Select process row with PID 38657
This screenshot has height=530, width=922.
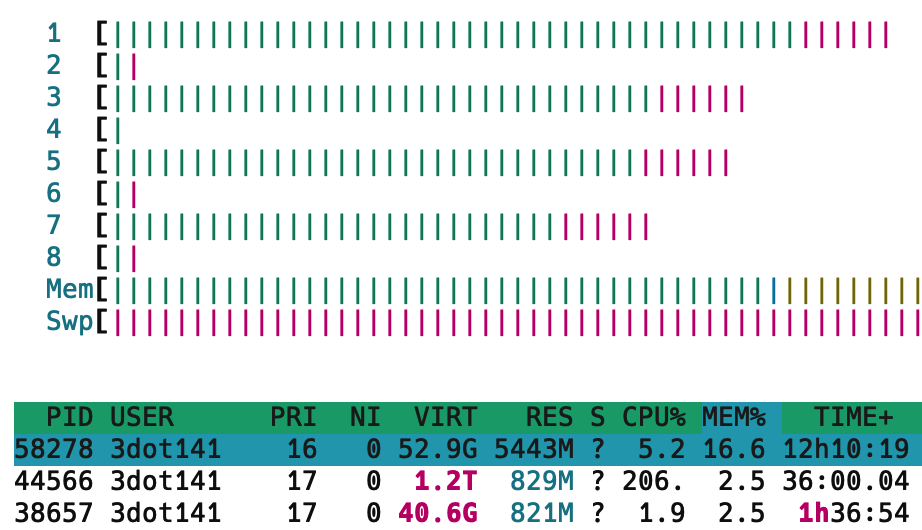point(461,513)
